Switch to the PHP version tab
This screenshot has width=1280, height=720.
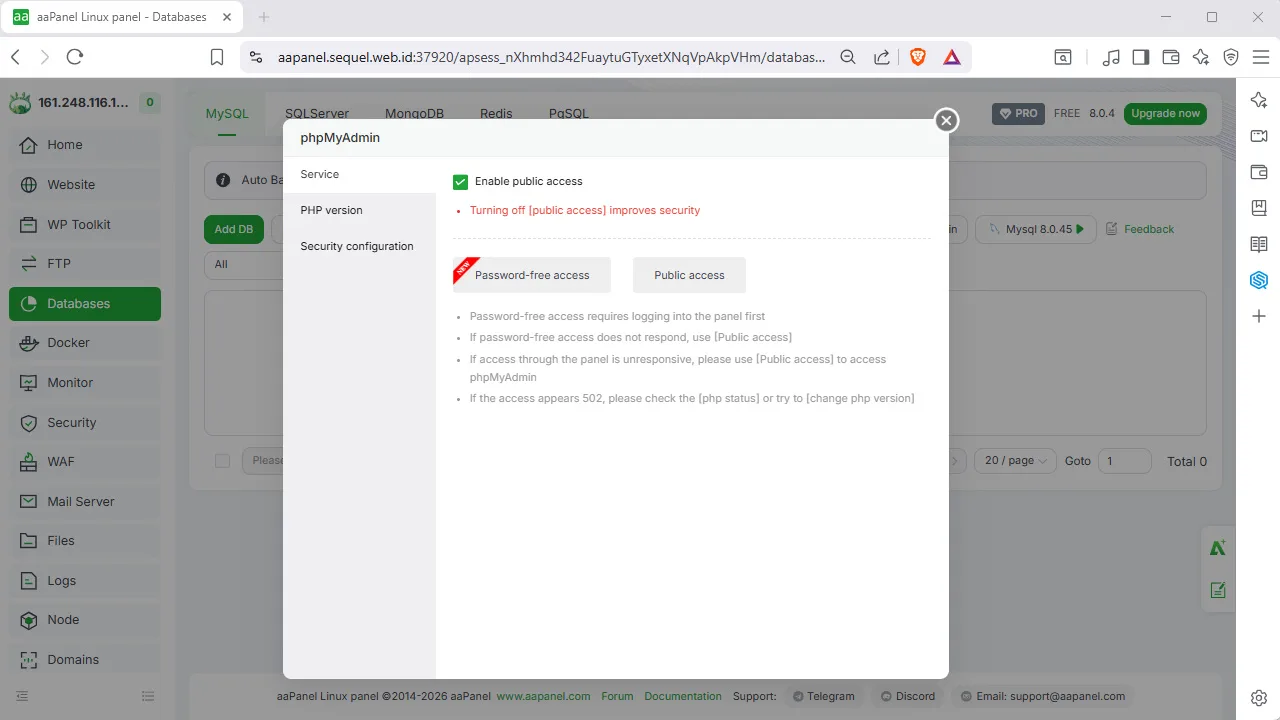(x=359, y=210)
